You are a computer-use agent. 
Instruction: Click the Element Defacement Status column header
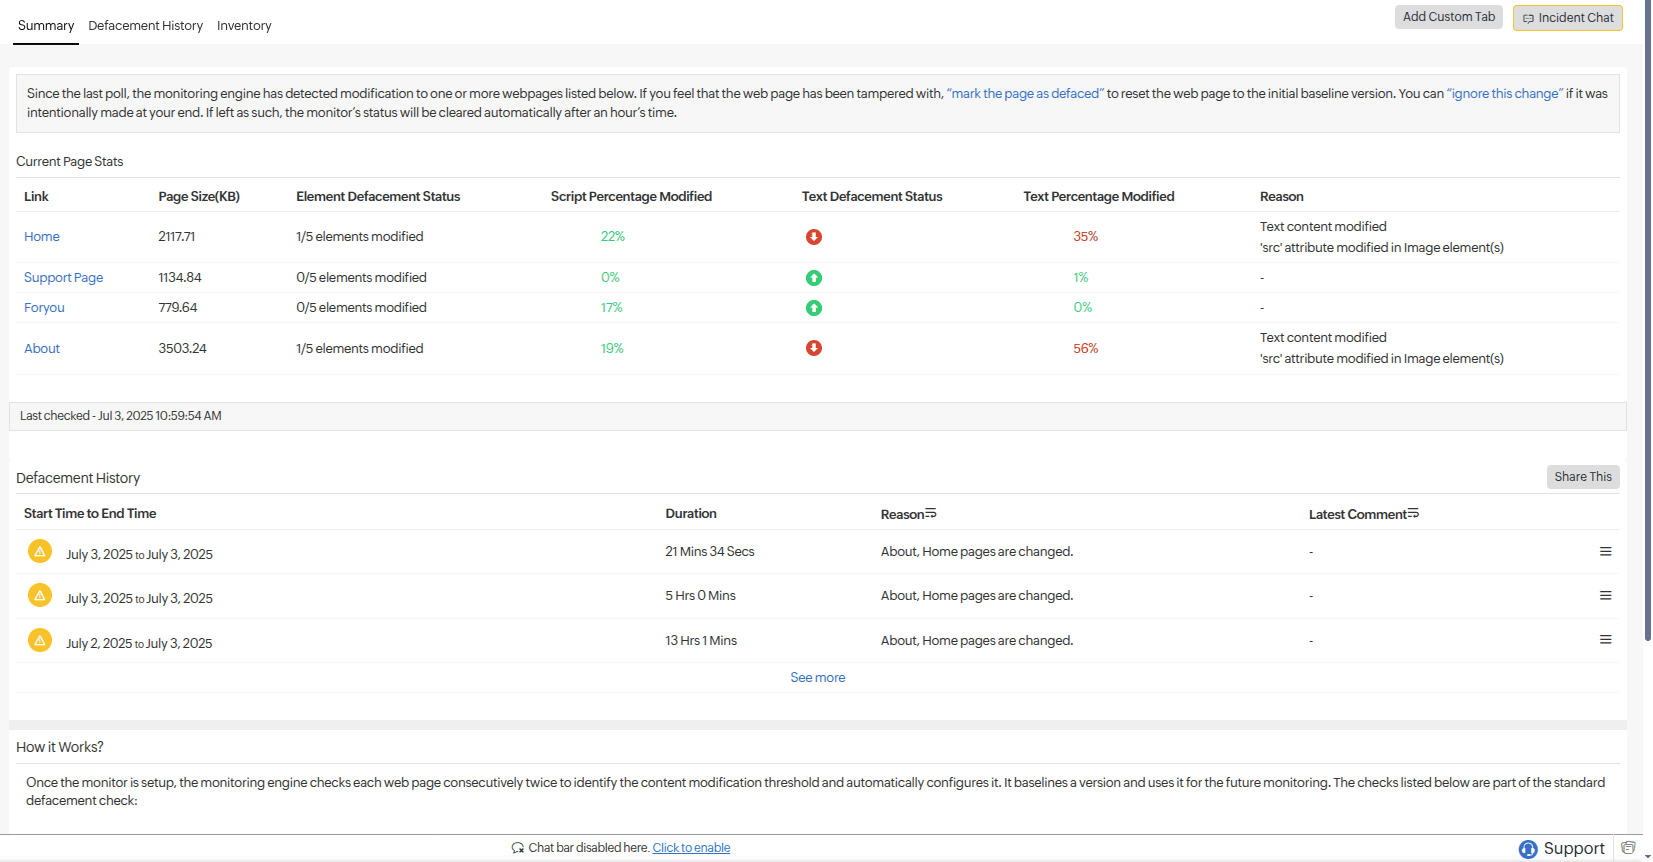(x=378, y=197)
